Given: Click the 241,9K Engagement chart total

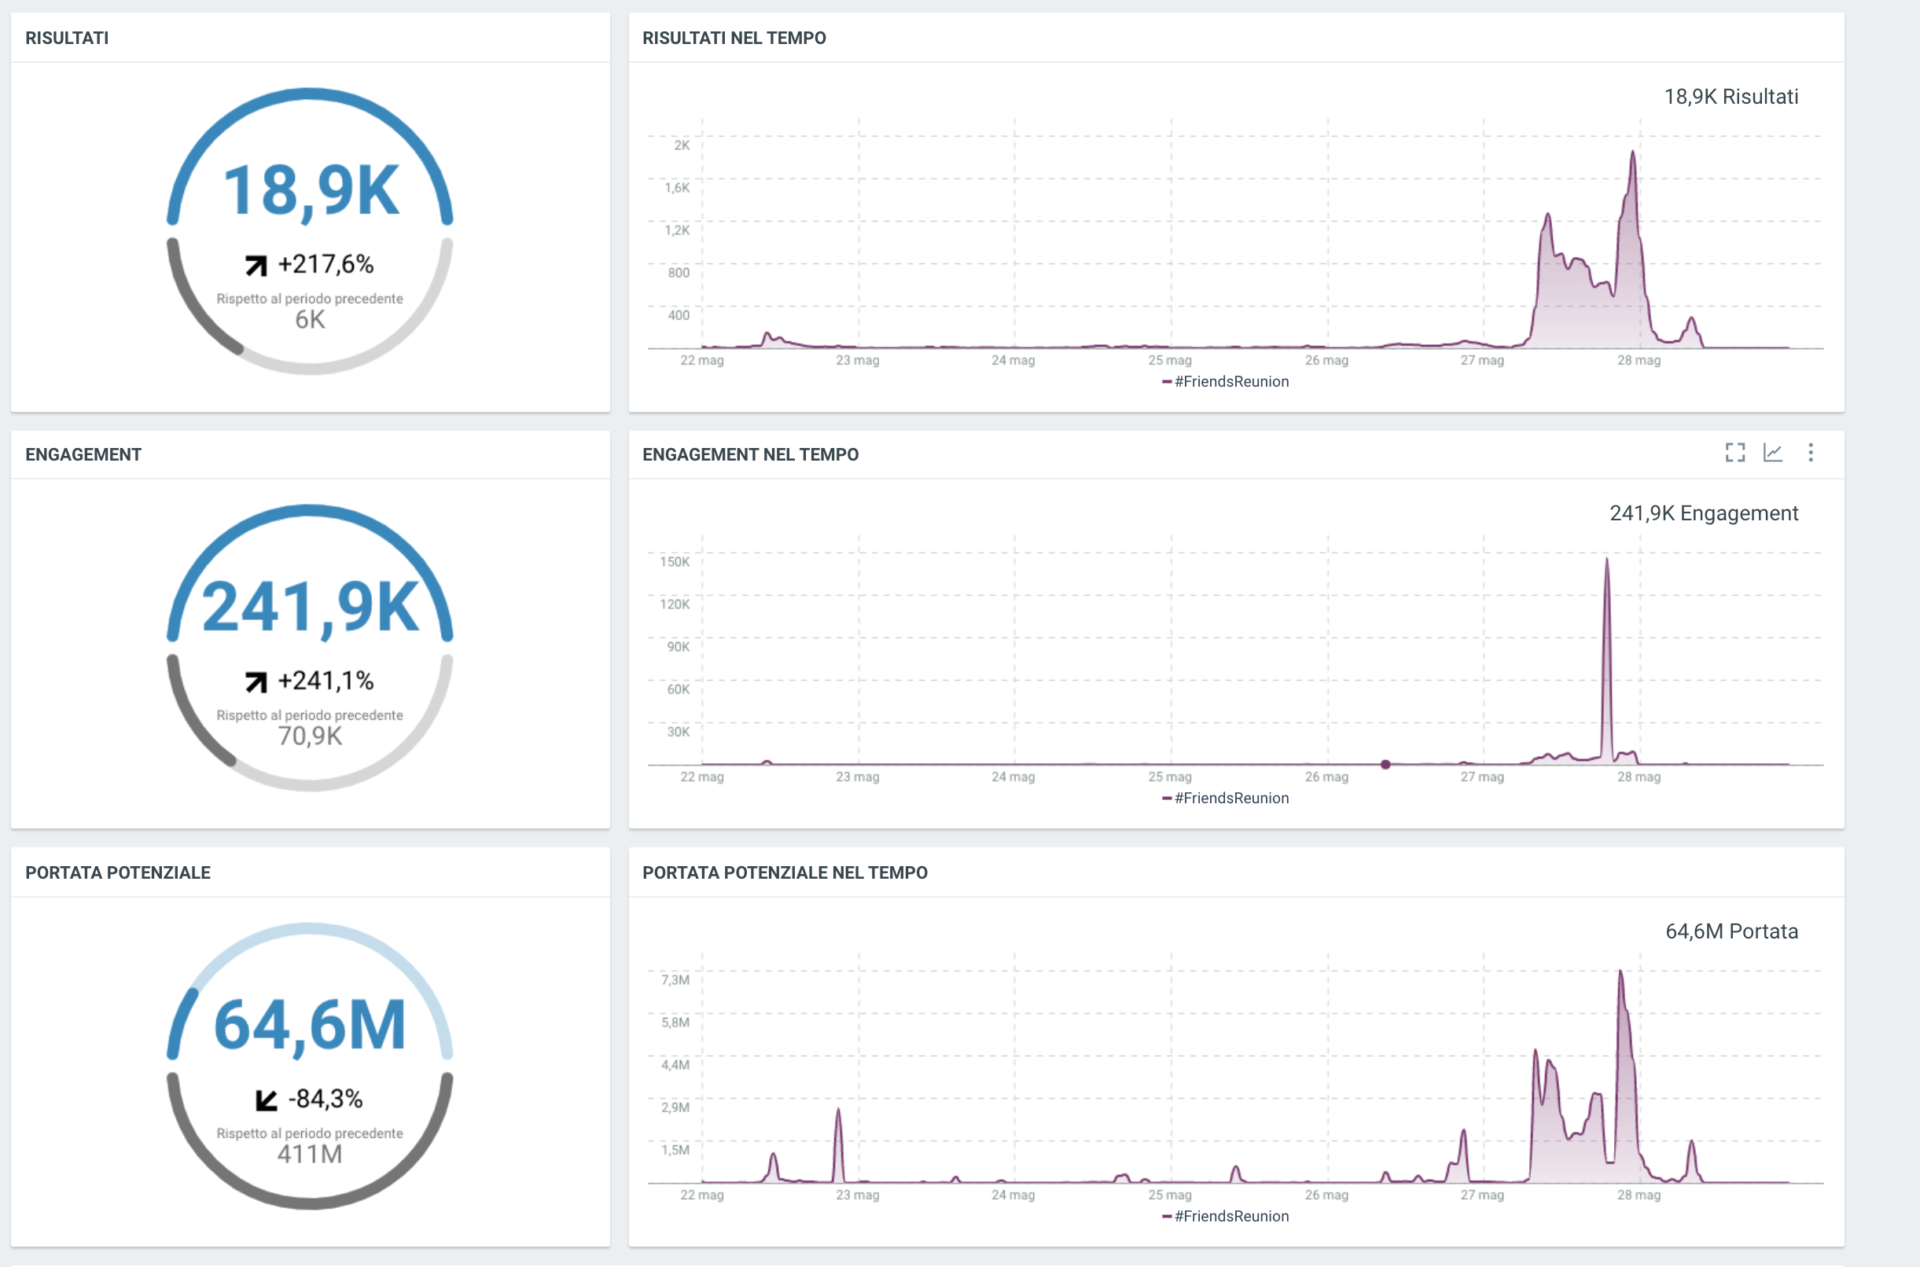Looking at the screenshot, I should click(1704, 514).
